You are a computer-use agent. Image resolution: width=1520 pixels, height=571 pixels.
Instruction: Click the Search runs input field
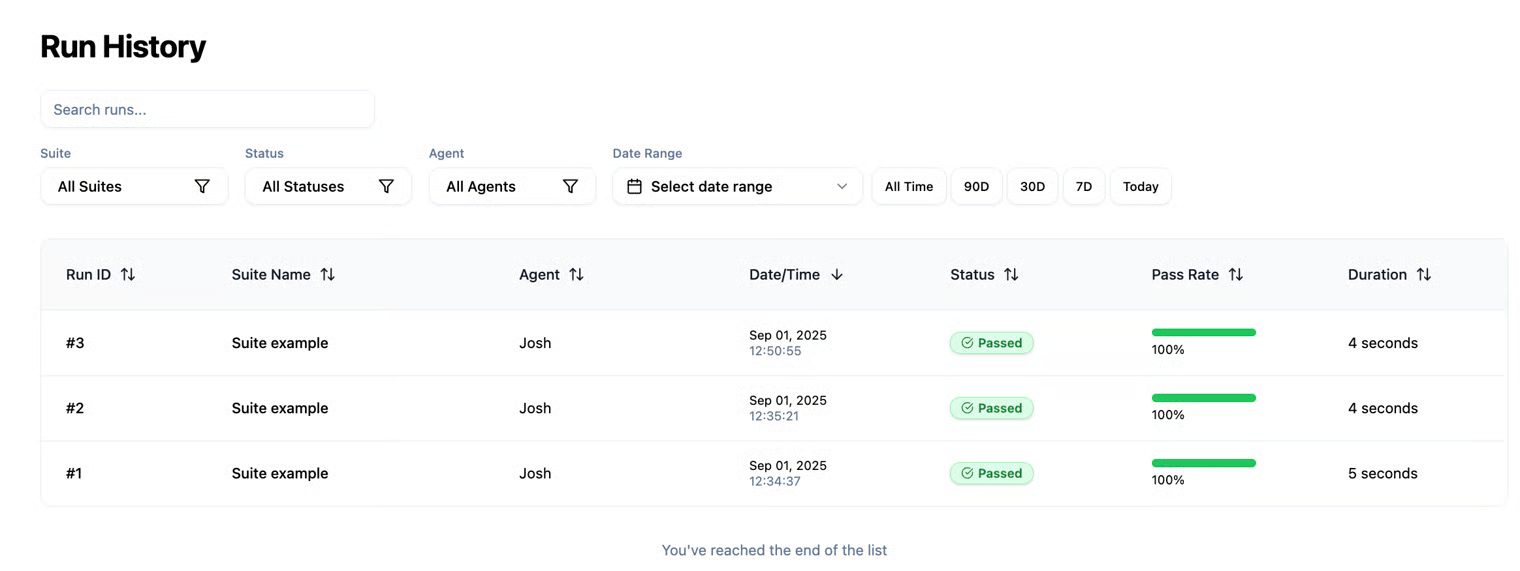pyautogui.click(x=207, y=109)
